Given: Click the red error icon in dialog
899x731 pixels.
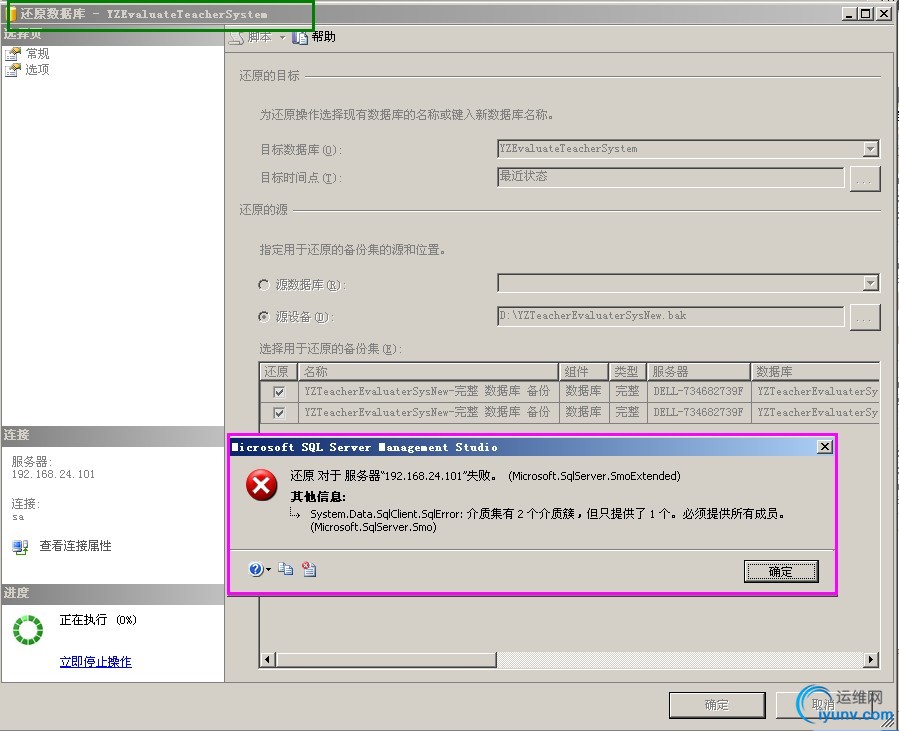Looking at the screenshot, I should click(x=261, y=486).
